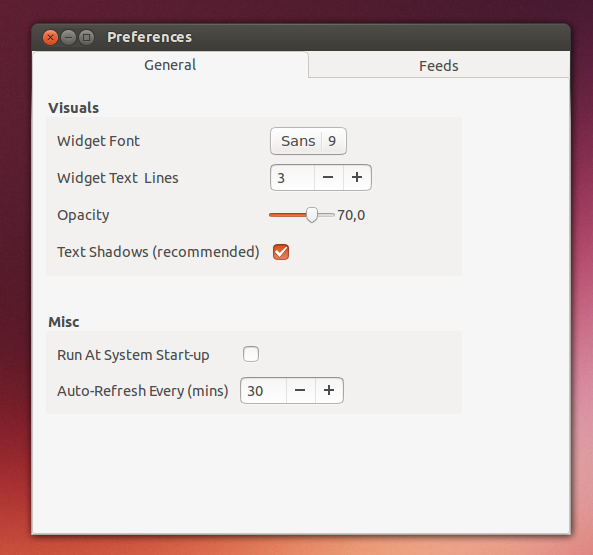Viewport: 593px width, 555px height.
Task: Click the Widget Font label
Action: pos(98,141)
